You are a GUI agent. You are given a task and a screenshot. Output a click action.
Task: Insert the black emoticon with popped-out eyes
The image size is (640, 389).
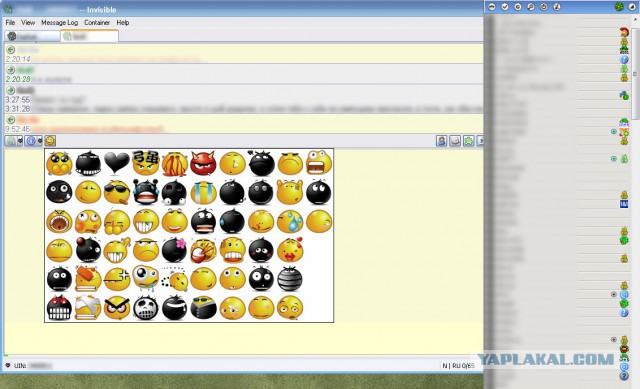(x=175, y=192)
